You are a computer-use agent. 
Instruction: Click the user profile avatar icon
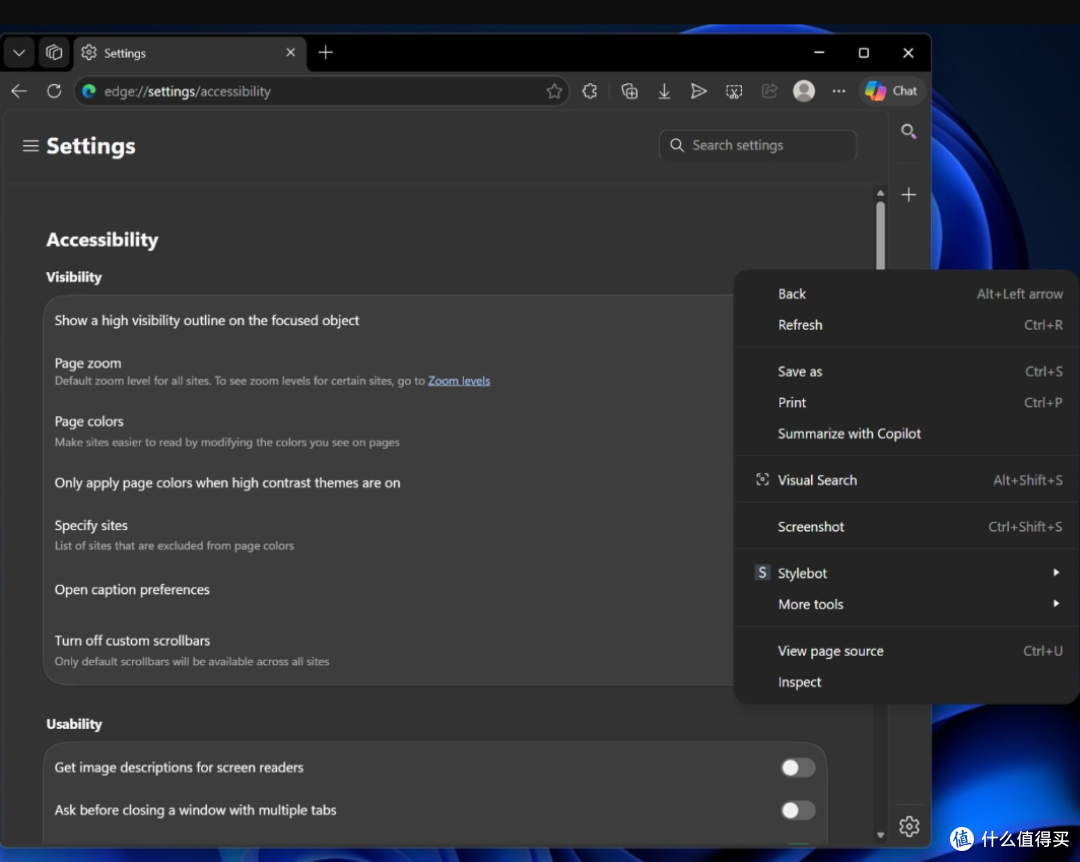click(804, 91)
